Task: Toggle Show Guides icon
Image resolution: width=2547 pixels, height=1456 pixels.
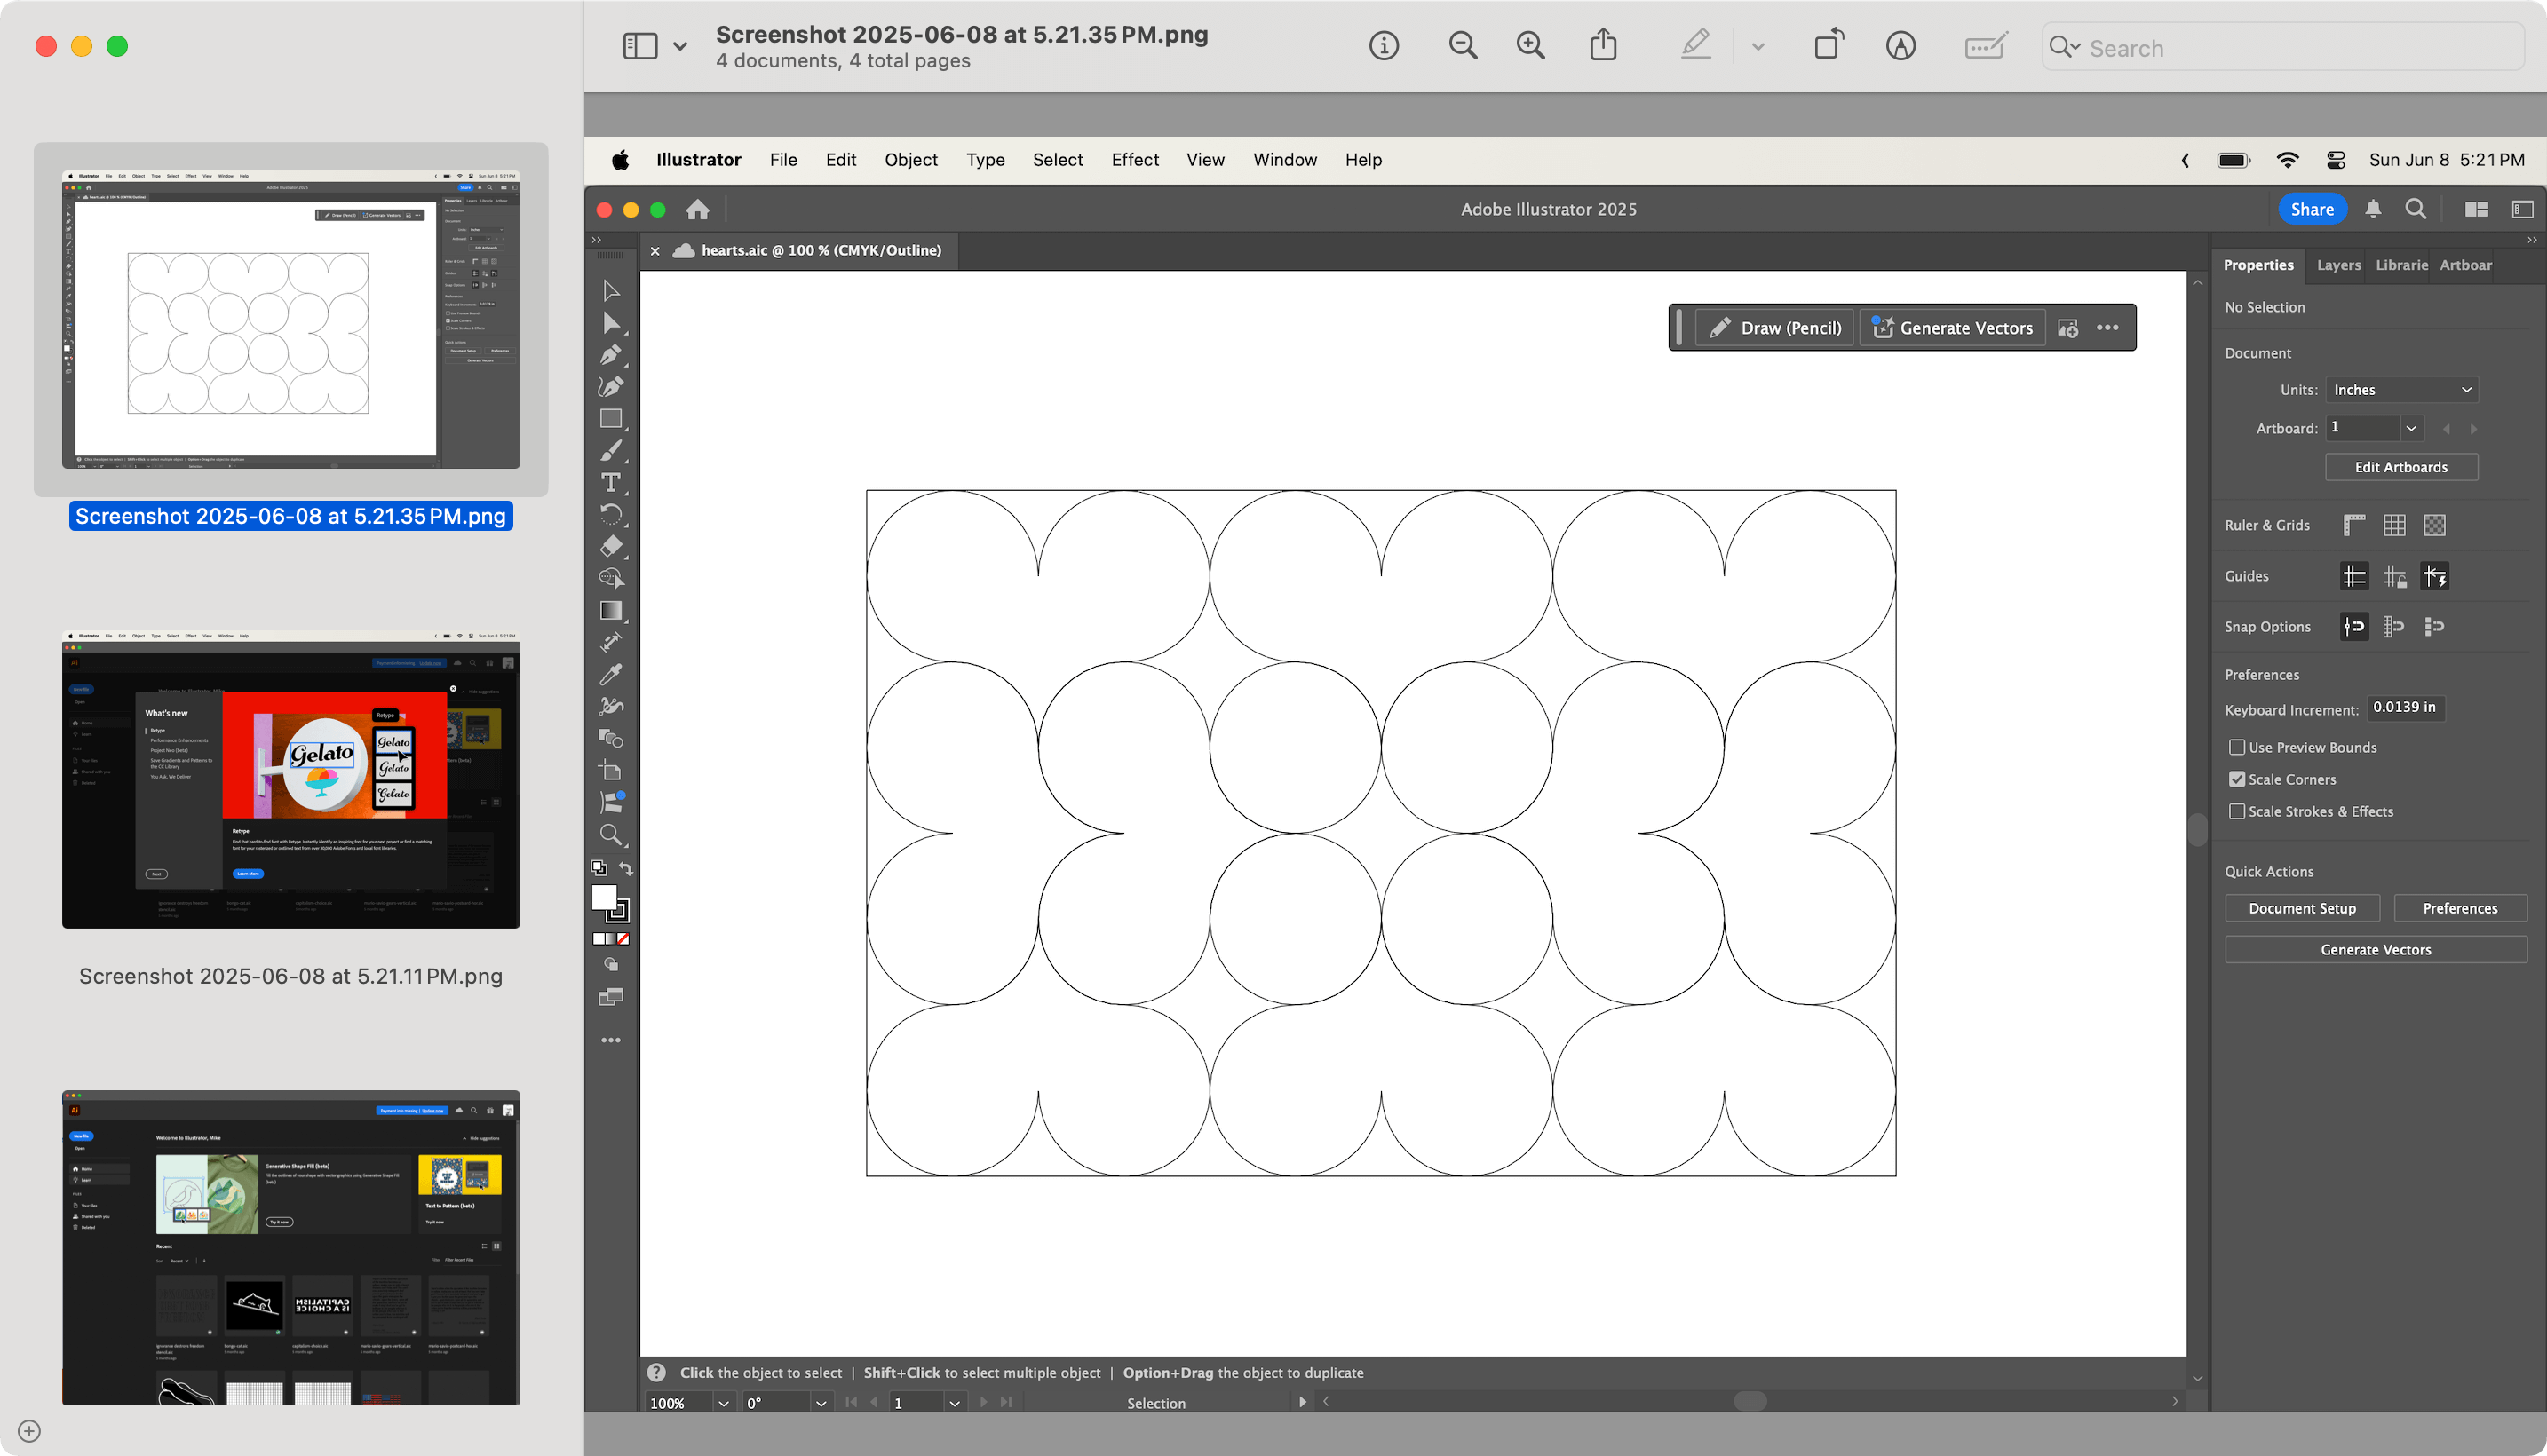Action: [2354, 576]
